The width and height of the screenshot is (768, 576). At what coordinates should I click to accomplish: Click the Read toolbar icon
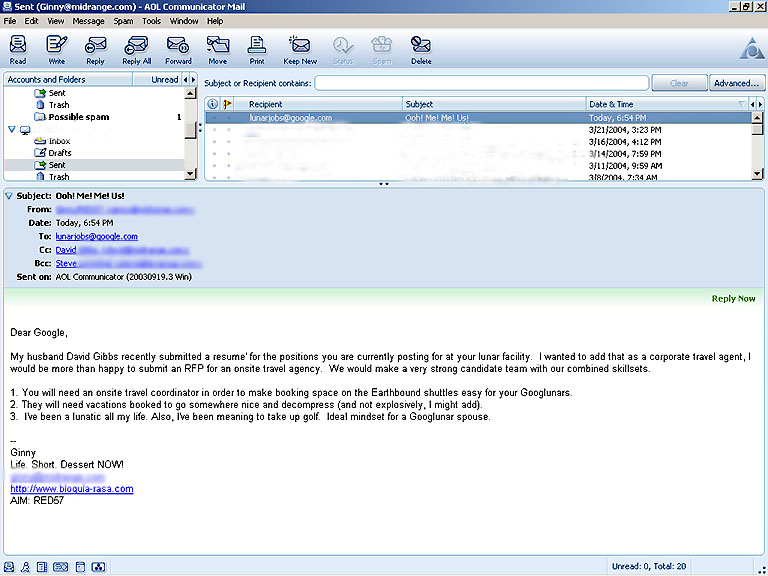coord(18,49)
